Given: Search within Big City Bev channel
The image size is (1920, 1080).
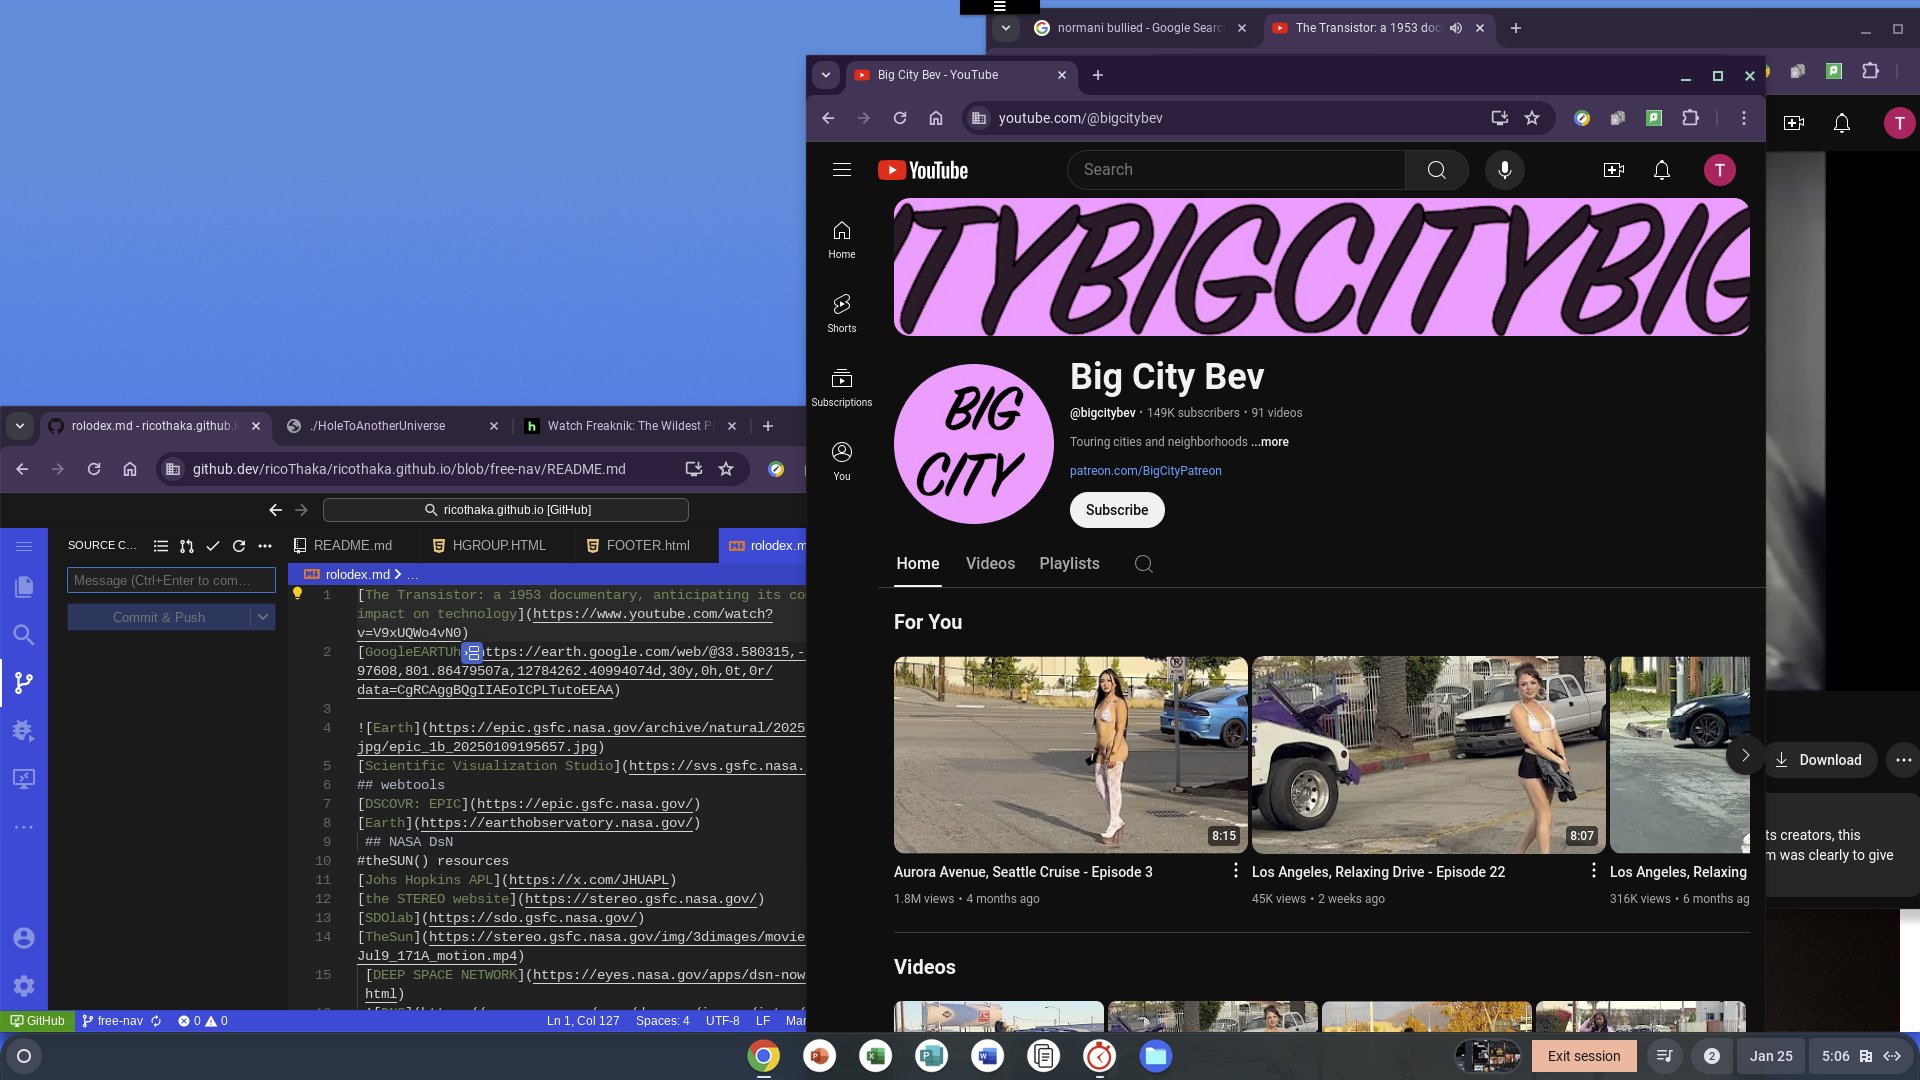Looking at the screenshot, I should point(1143,564).
